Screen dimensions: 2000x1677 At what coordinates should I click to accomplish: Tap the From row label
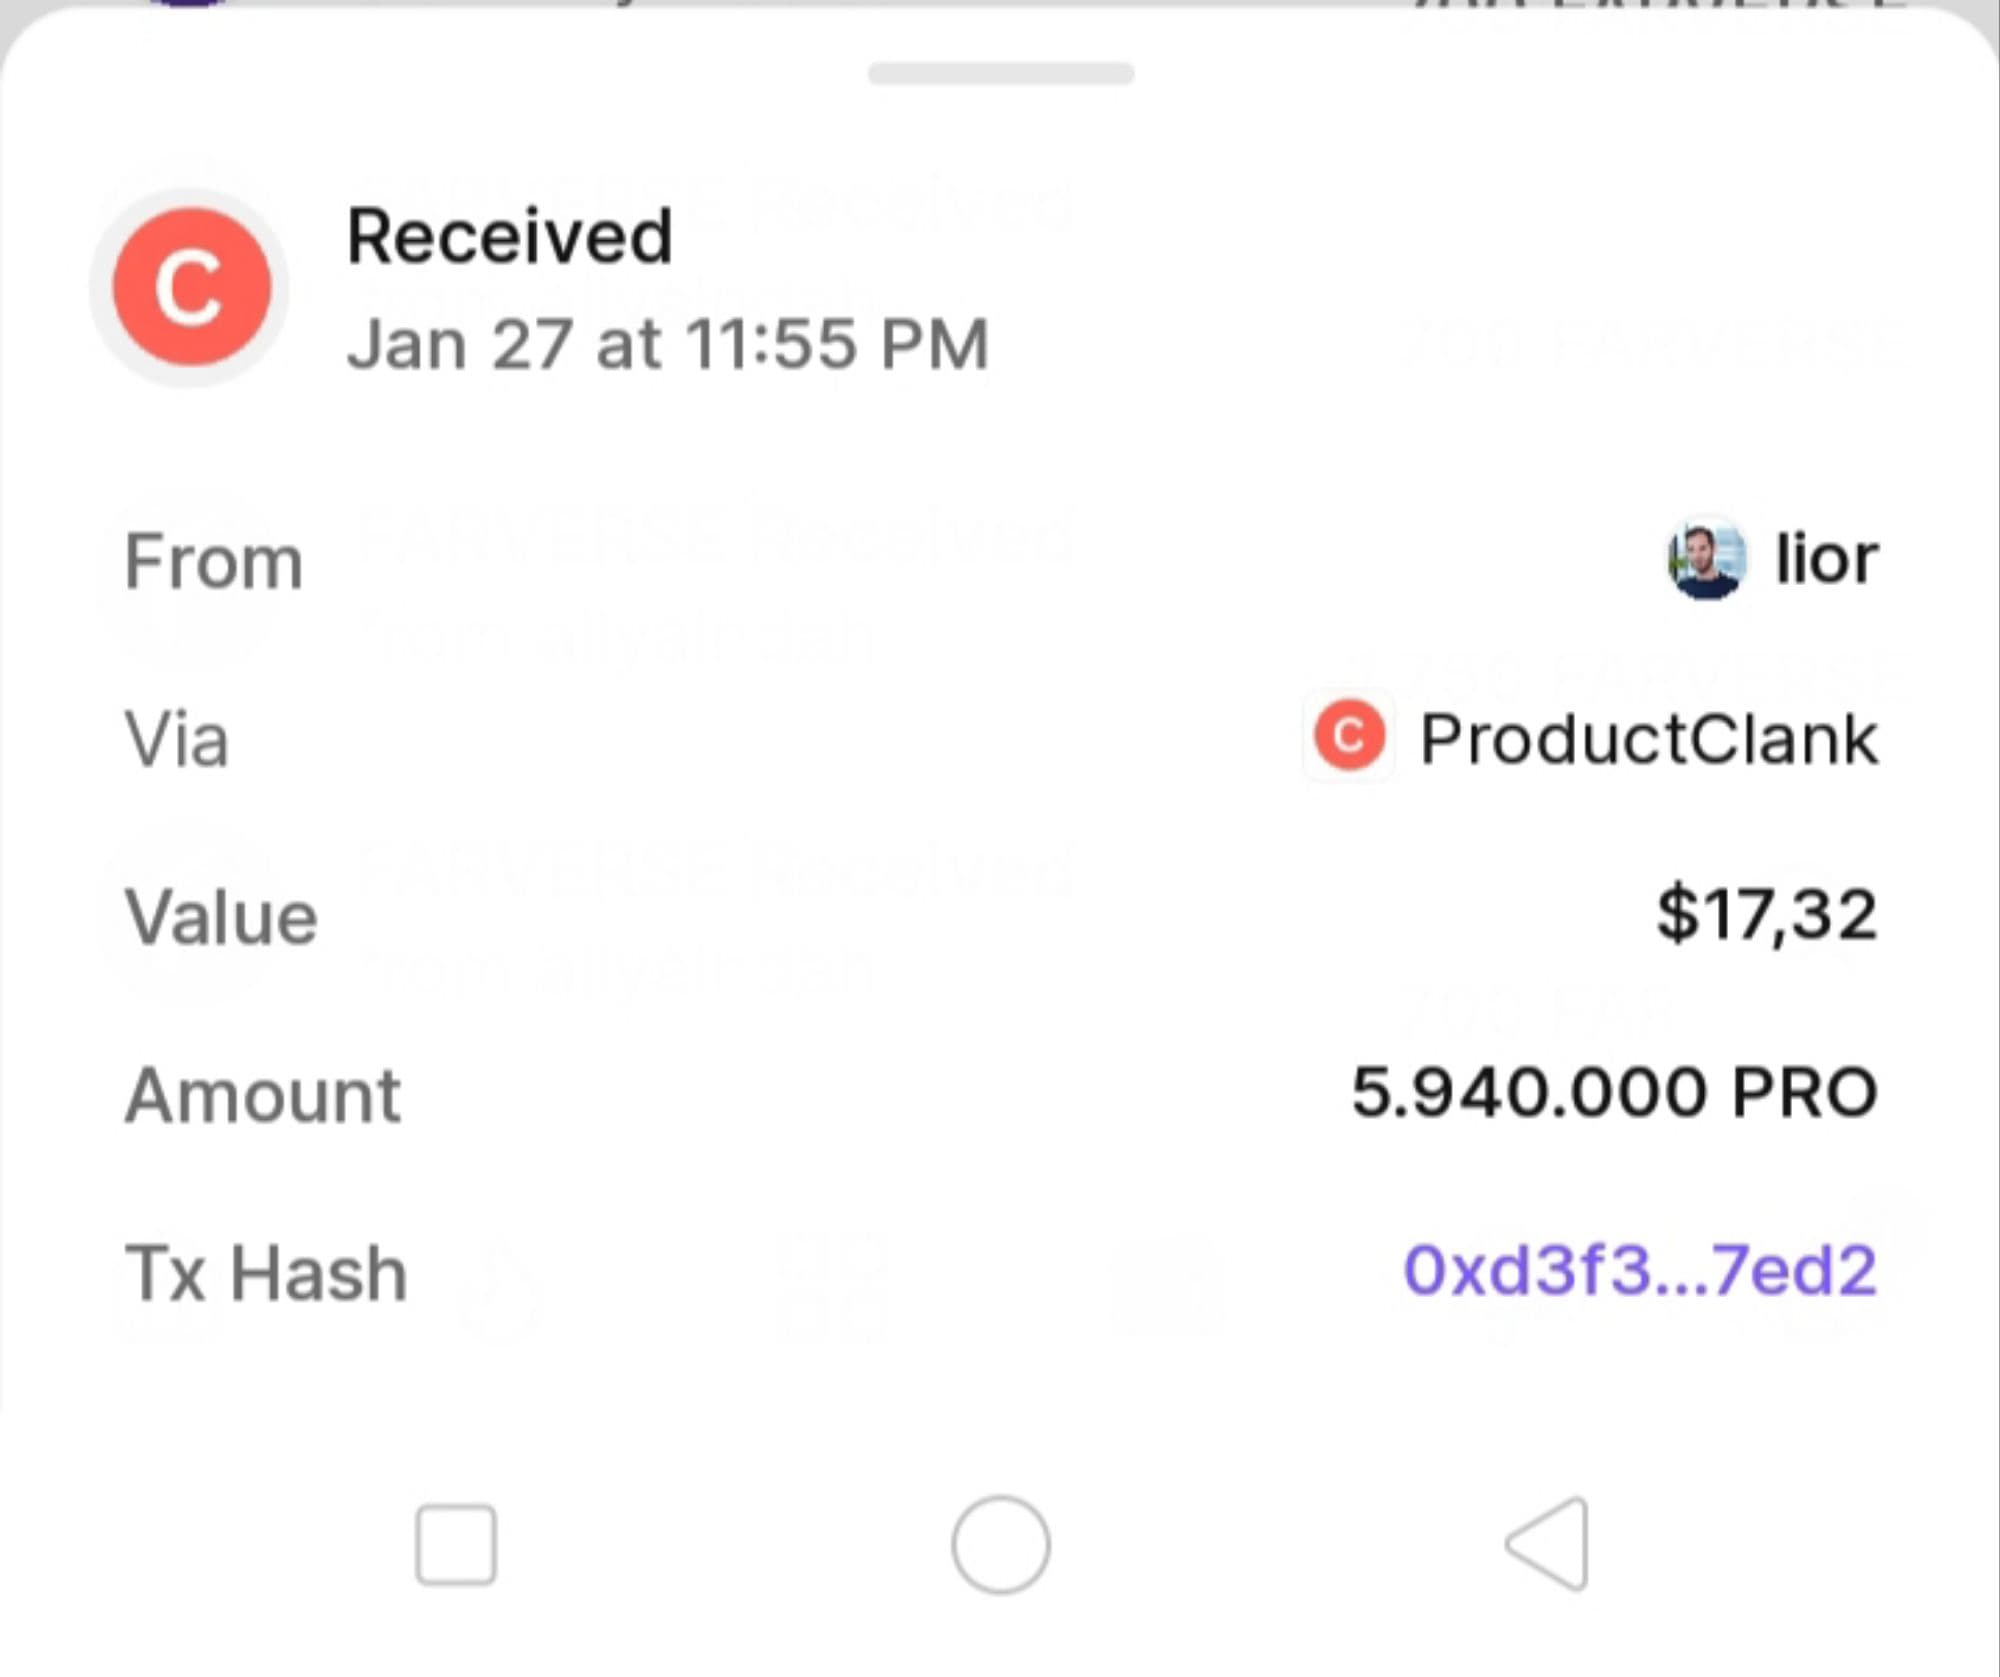(213, 561)
